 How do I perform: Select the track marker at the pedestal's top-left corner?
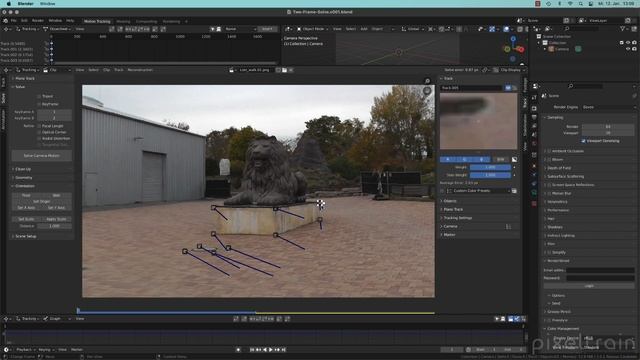click(x=213, y=208)
